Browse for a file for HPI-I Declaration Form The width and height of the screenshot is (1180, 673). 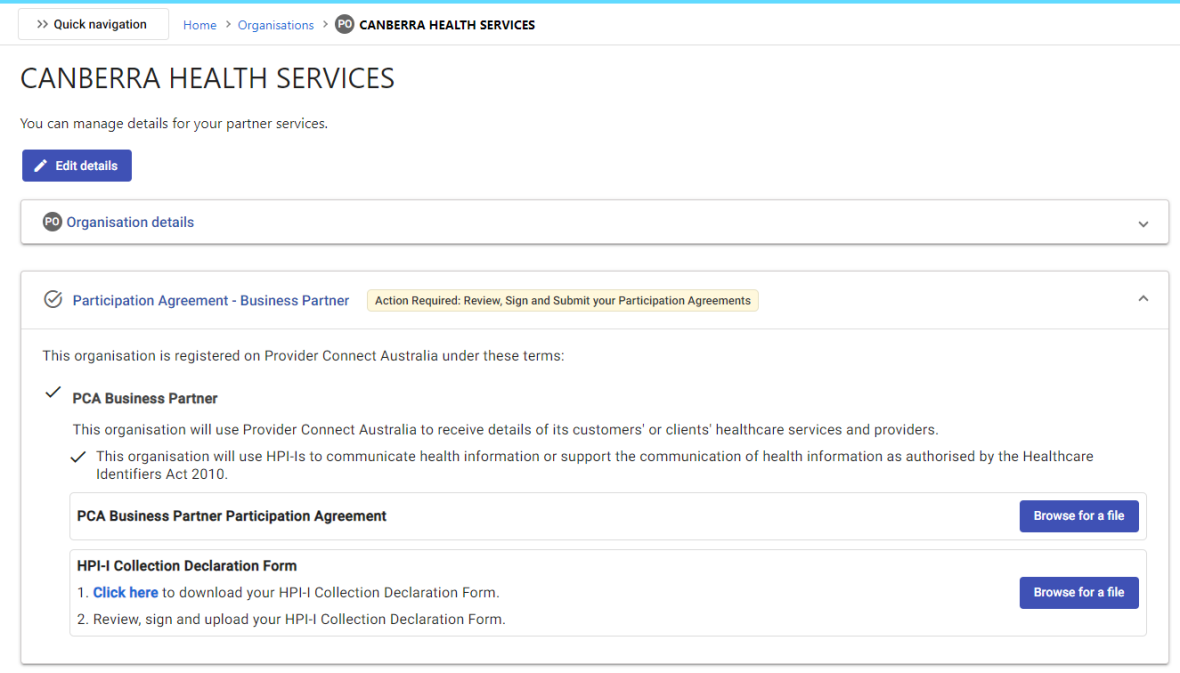(1078, 592)
